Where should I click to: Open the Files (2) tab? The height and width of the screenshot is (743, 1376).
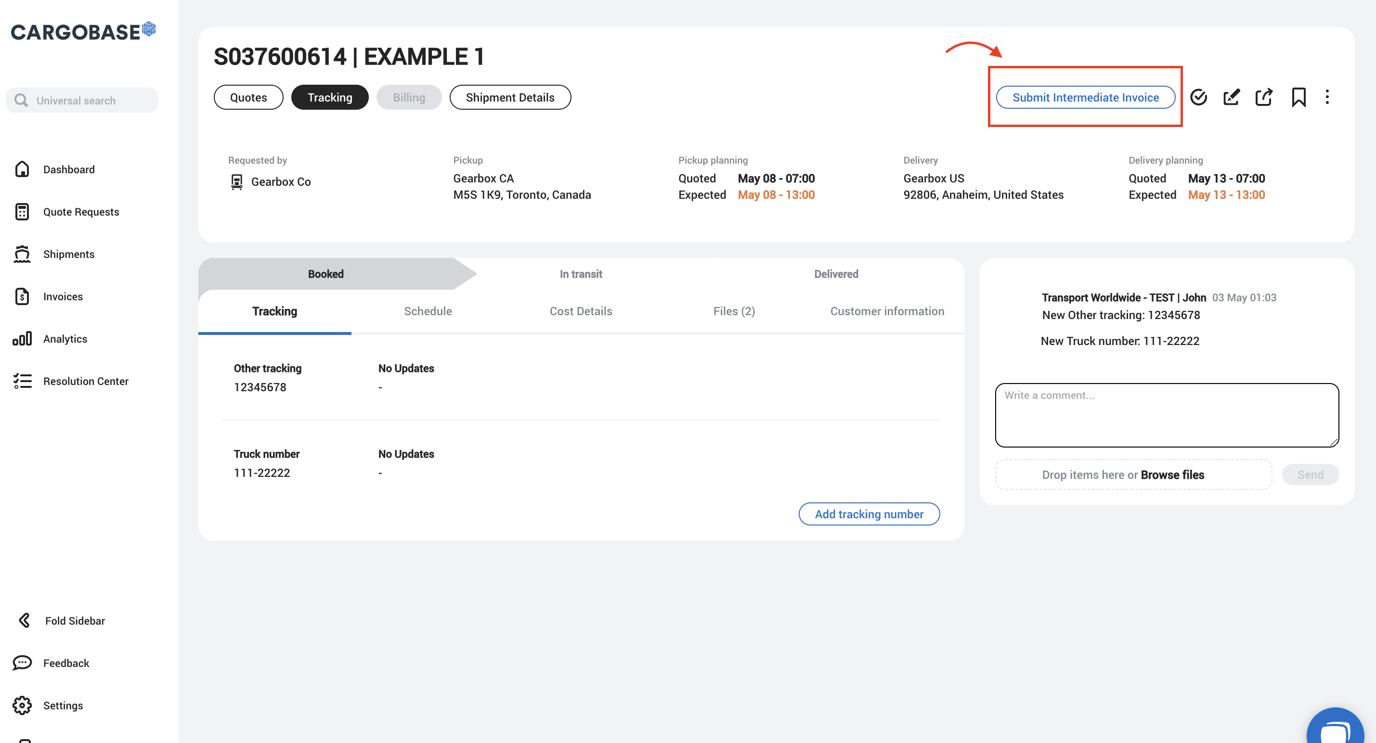click(734, 311)
